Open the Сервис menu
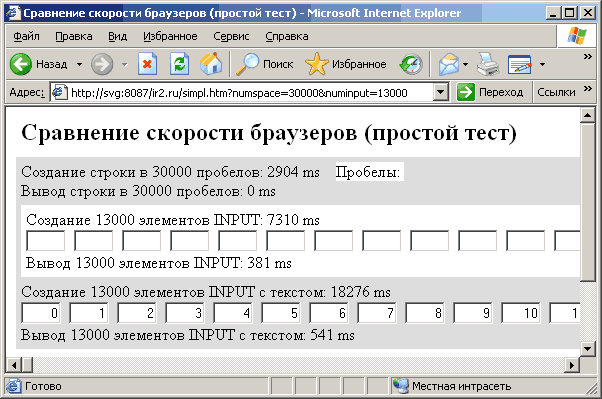 point(231,36)
